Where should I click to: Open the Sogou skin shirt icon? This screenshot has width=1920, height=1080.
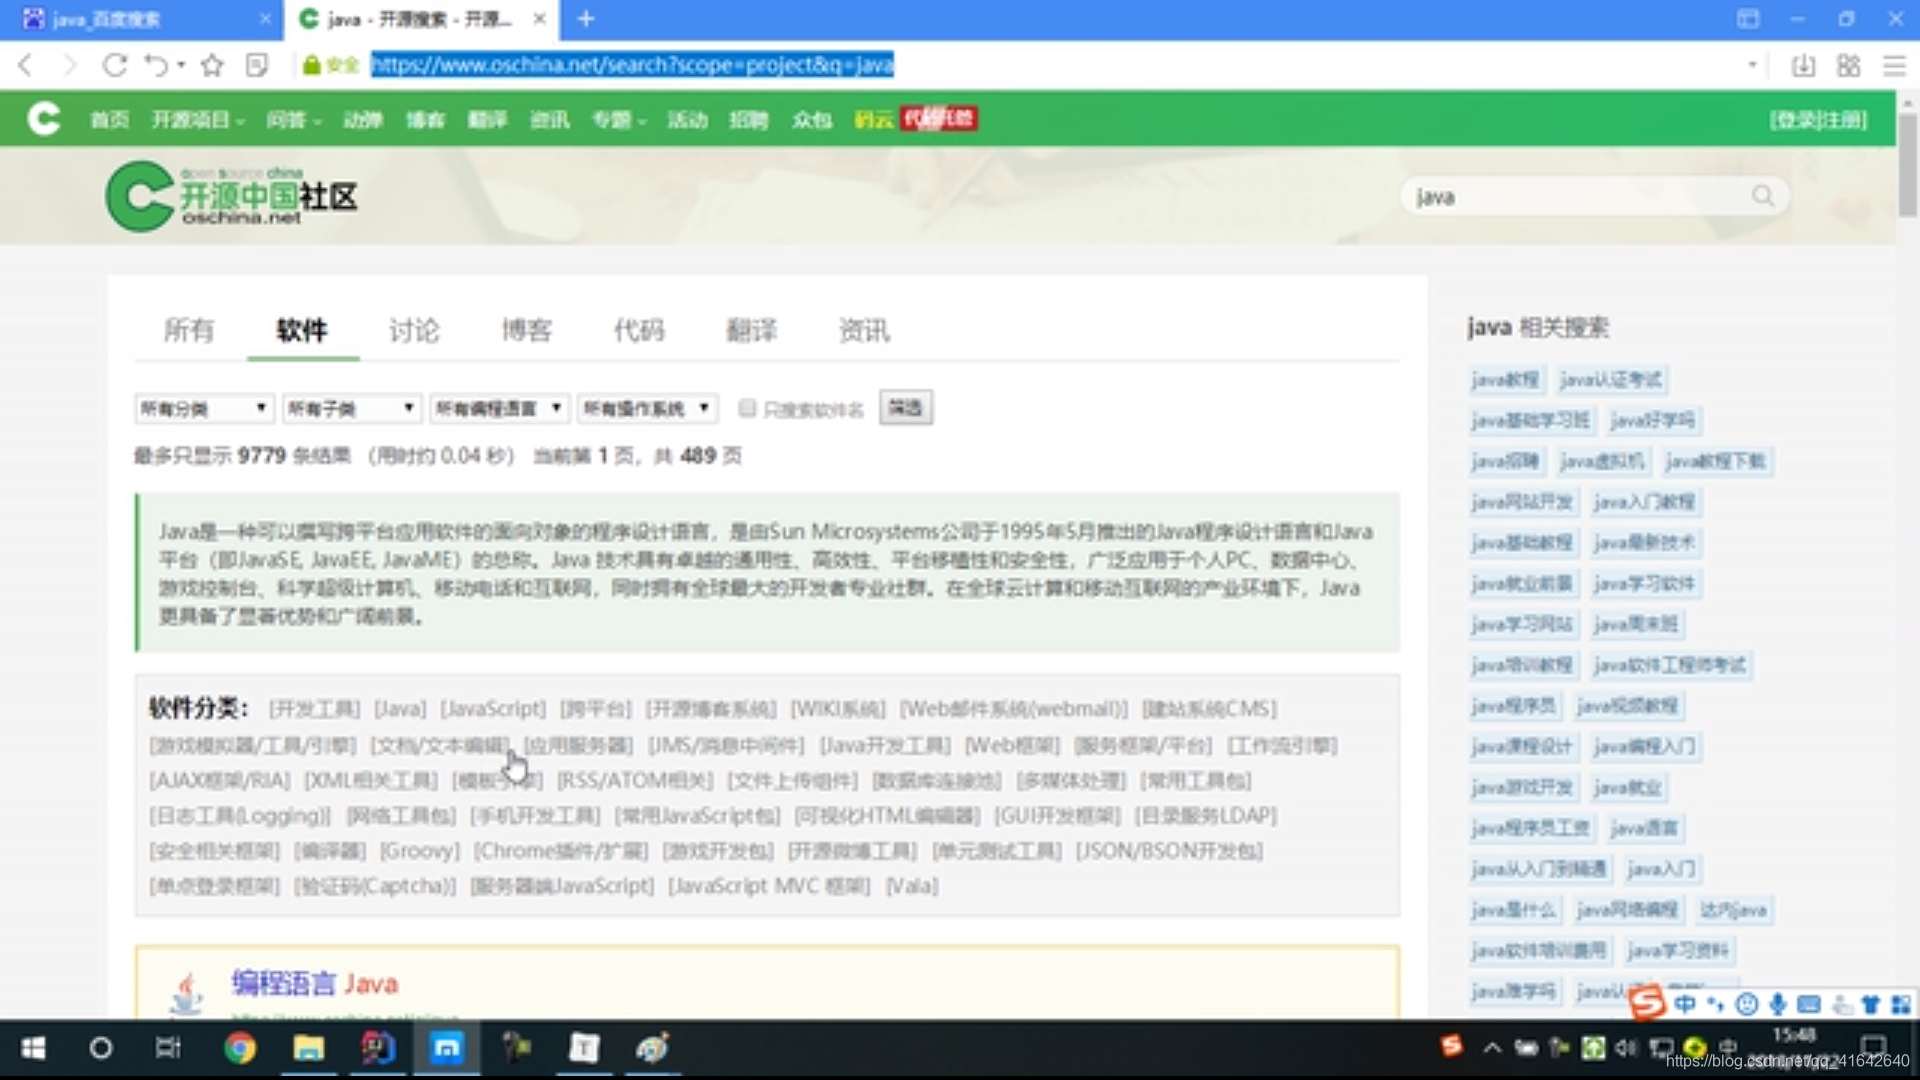click(x=1870, y=1004)
